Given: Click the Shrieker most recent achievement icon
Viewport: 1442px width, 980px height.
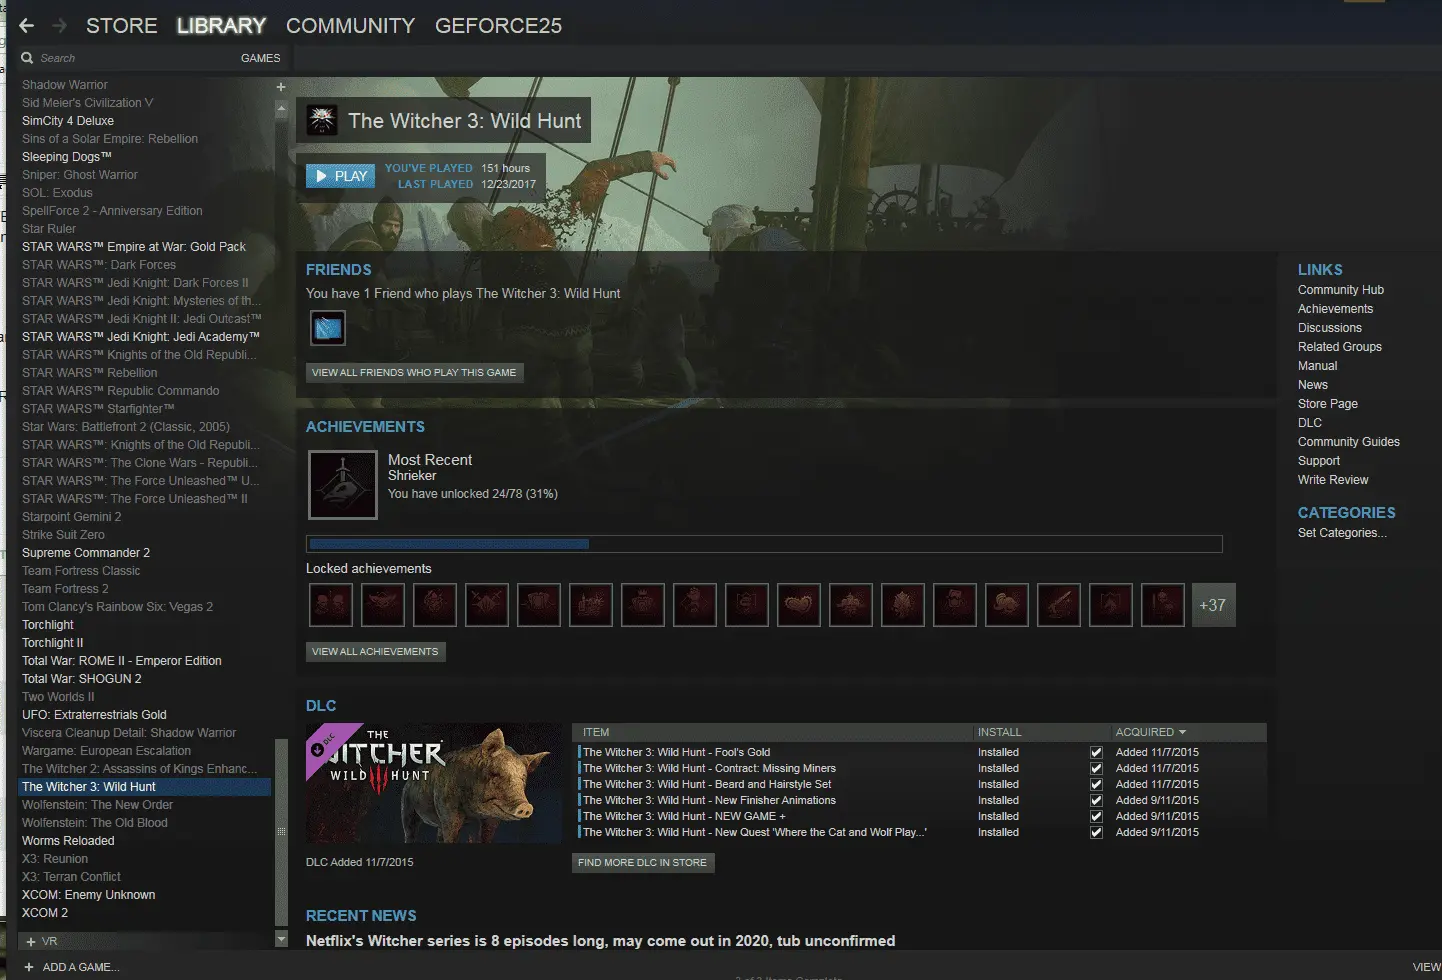Looking at the screenshot, I should (x=343, y=485).
